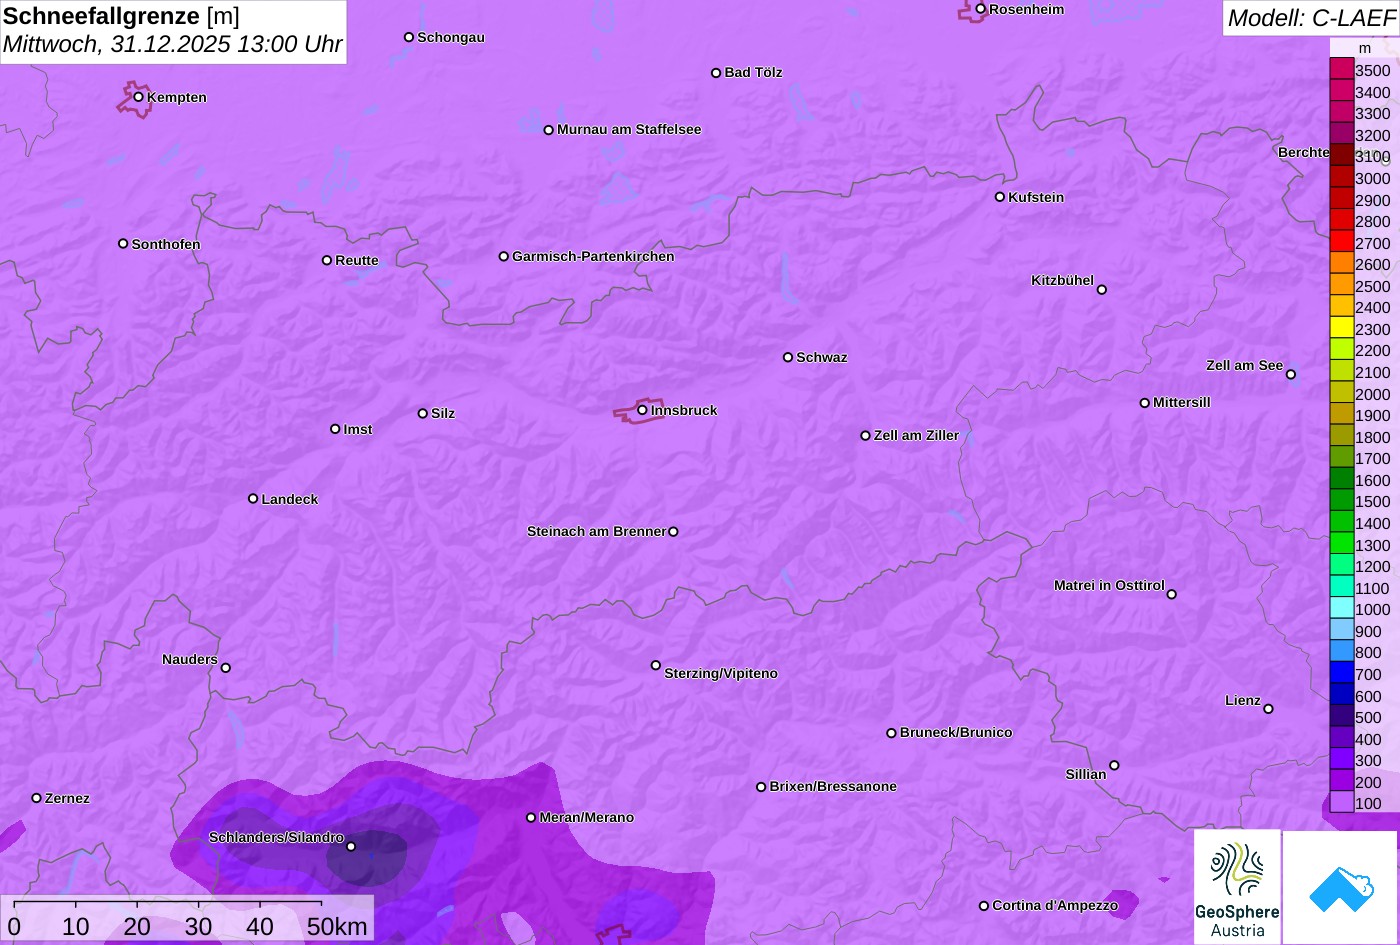Click the Innsbruck city marker
The image size is (1400, 945).
(642, 410)
